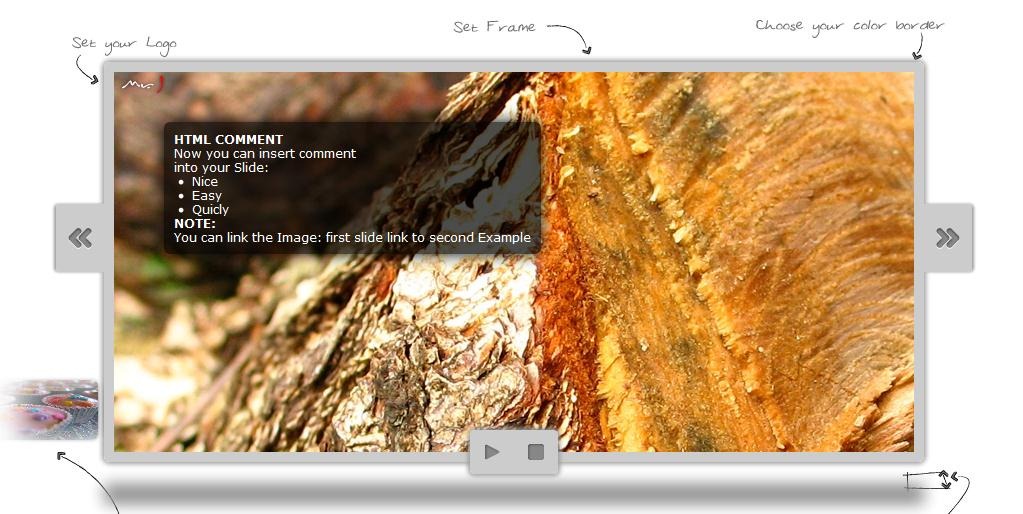Click 'Choose your color border' annotation

(x=849, y=27)
